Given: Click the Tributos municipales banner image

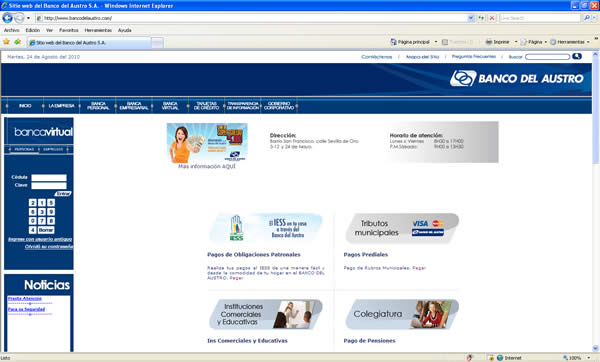Looking at the screenshot, I should tap(402, 228).
